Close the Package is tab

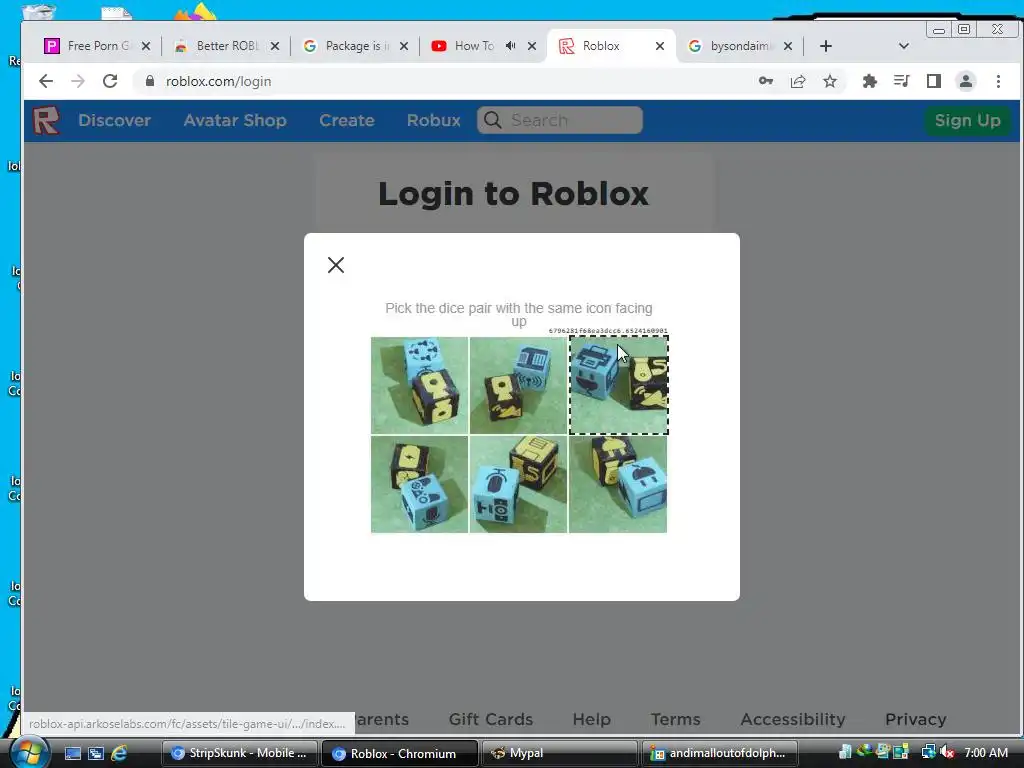[404, 46]
